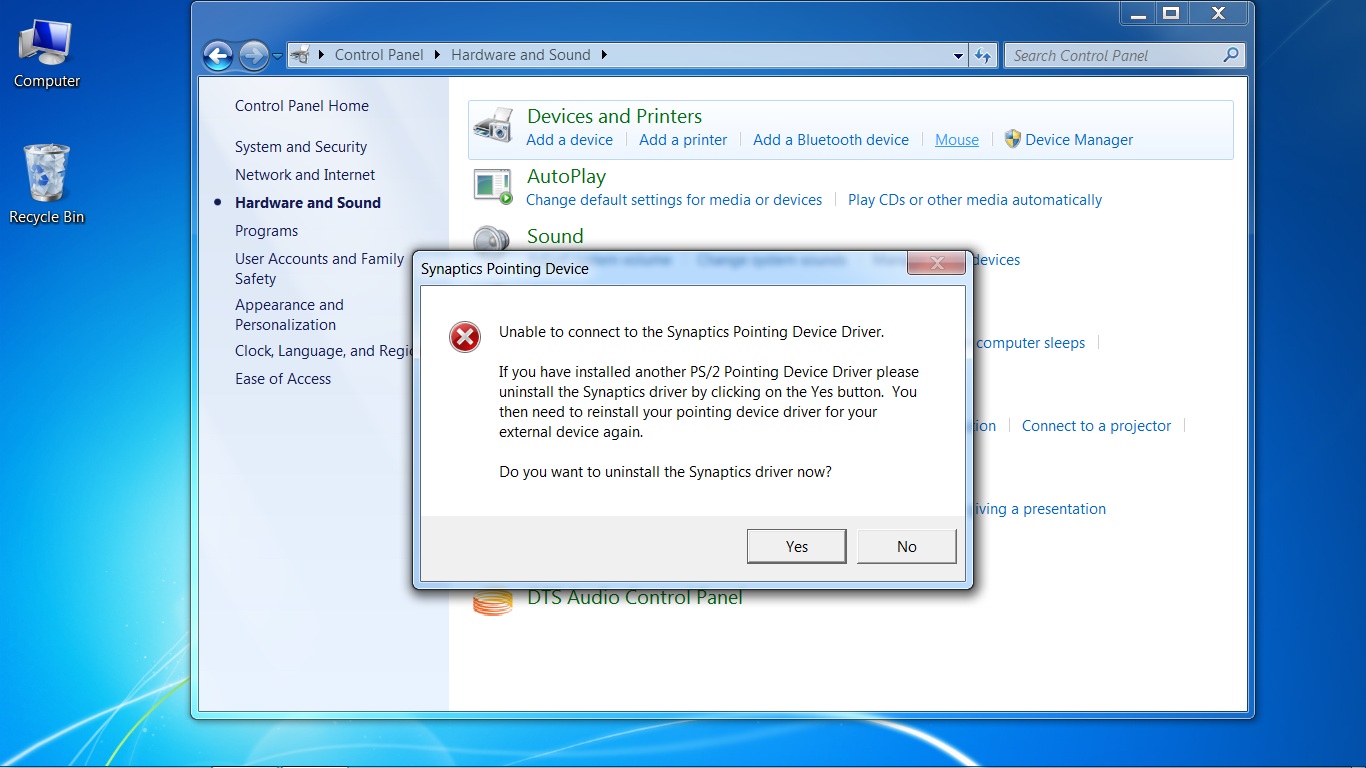Click the search magnifier icon
This screenshot has height=768, width=1366.
[x=1231, y=55]
